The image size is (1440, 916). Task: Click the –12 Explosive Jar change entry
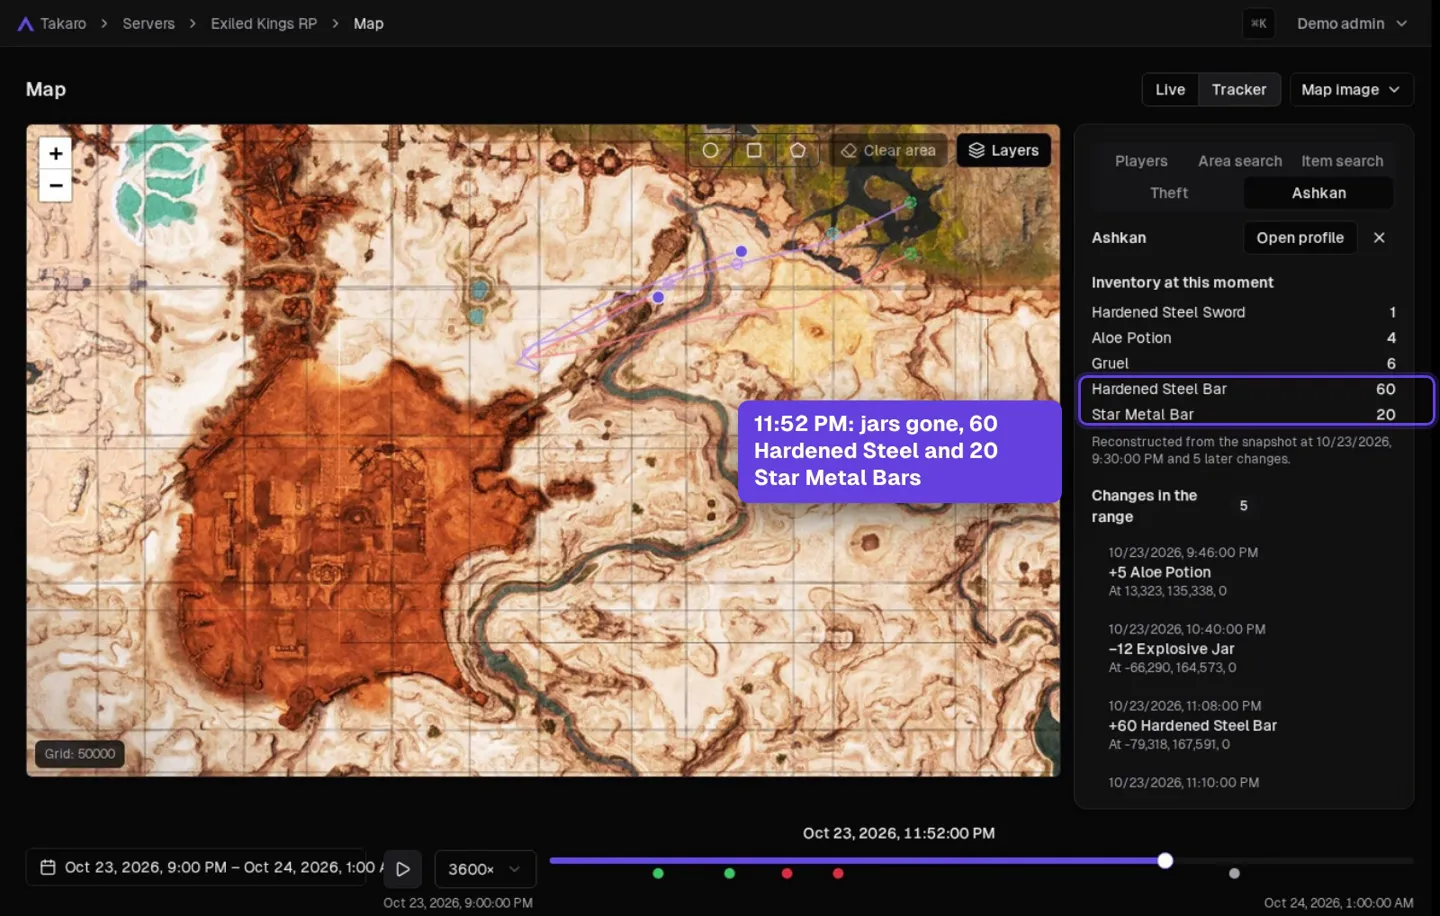pos(1187,648)
